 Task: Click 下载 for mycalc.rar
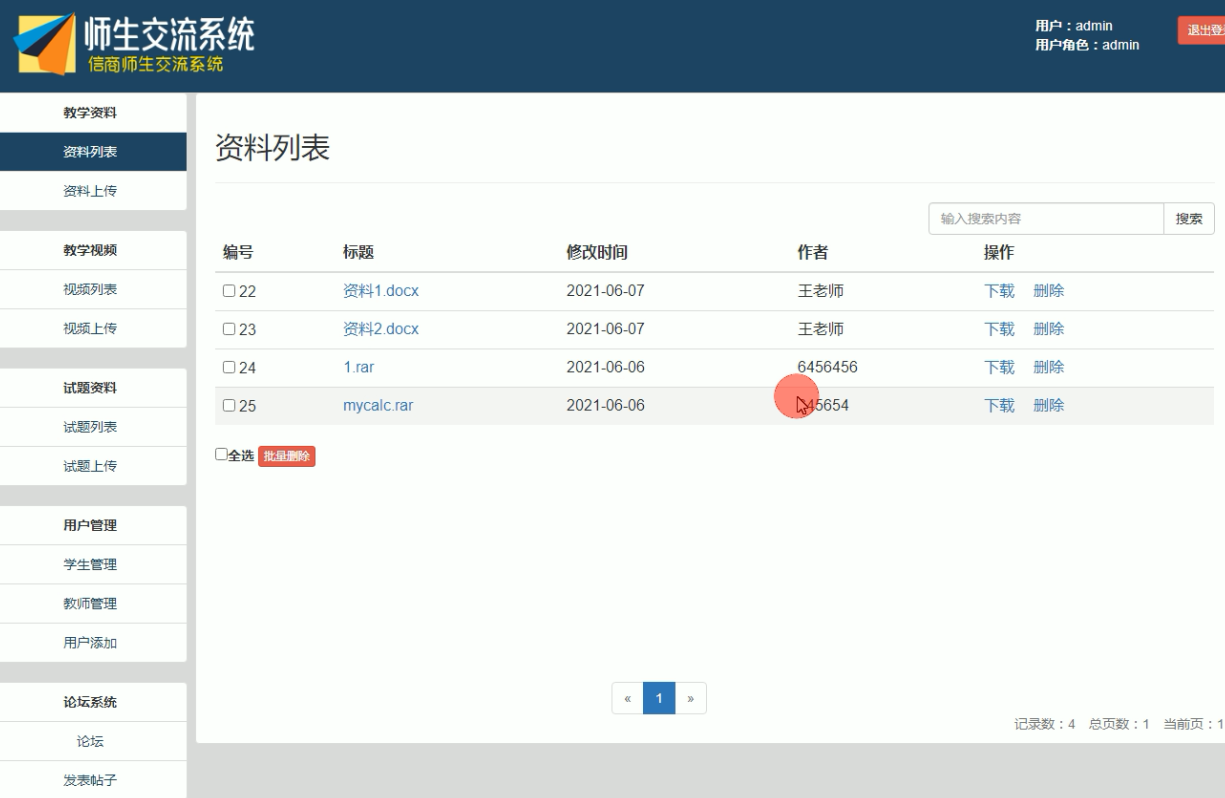(x=999, y=406)
